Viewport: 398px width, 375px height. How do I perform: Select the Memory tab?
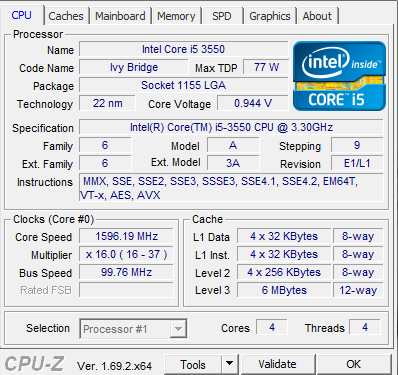pos(176,16)
